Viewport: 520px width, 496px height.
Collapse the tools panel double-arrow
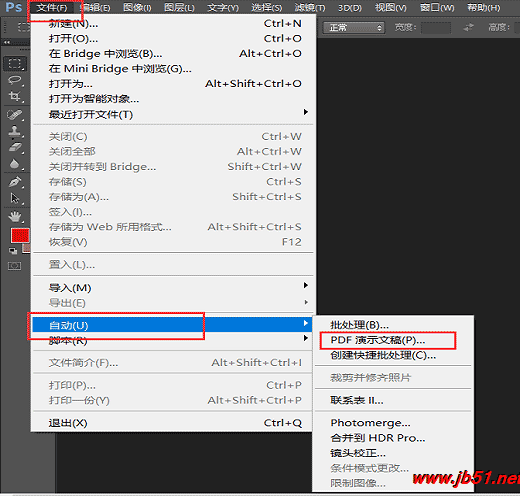click(7, 42)
